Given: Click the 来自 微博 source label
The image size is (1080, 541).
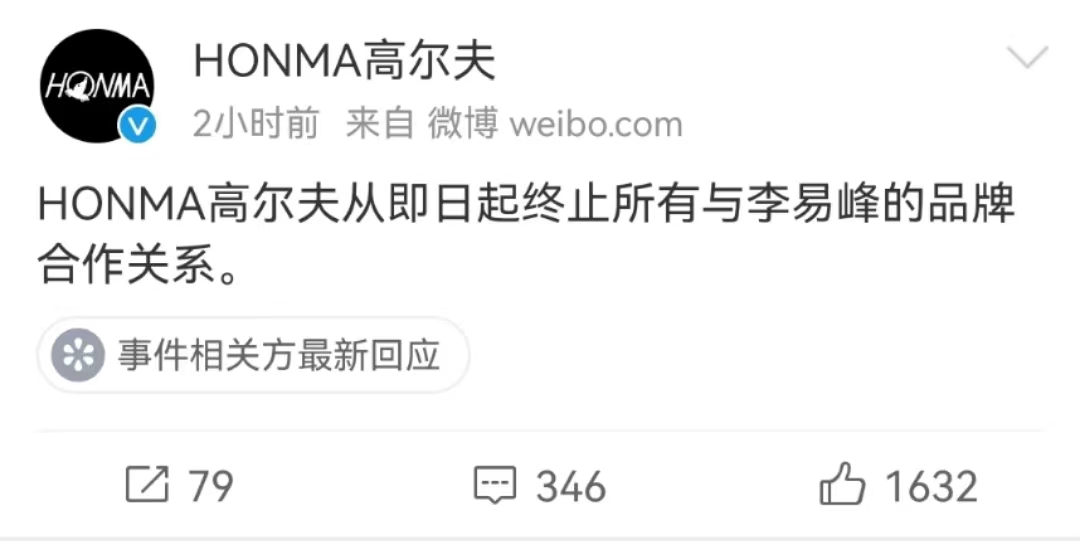Looking at the screenshot, I should tap(422, 124).
